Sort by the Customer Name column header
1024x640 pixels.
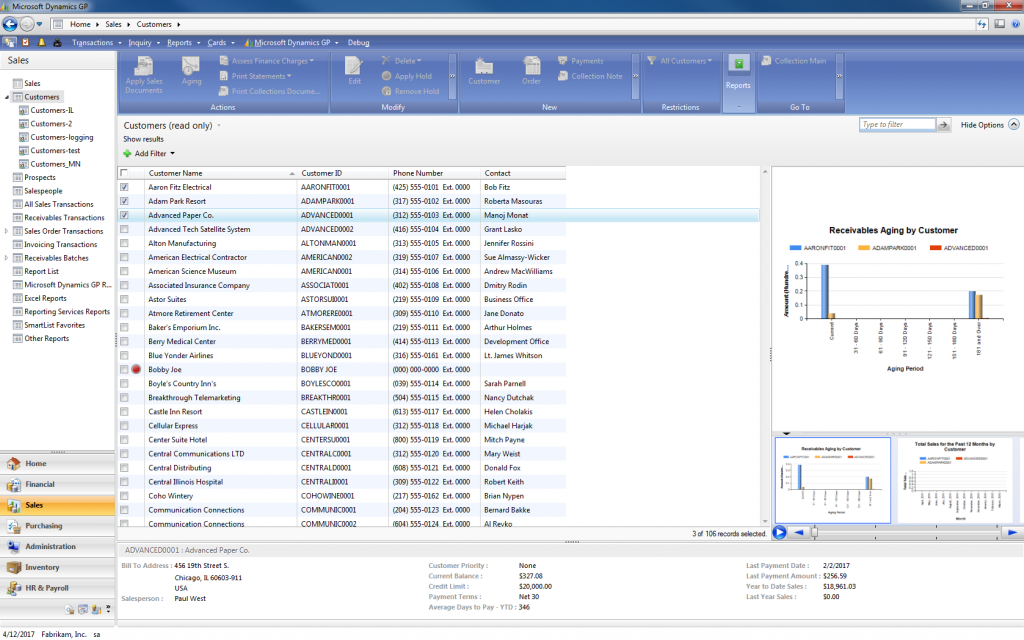tap(221, 173)
